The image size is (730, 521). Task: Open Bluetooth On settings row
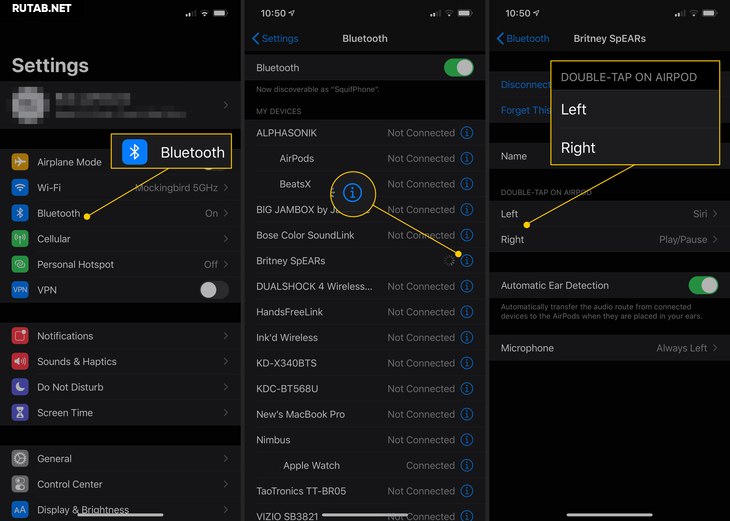coord(120,213)
